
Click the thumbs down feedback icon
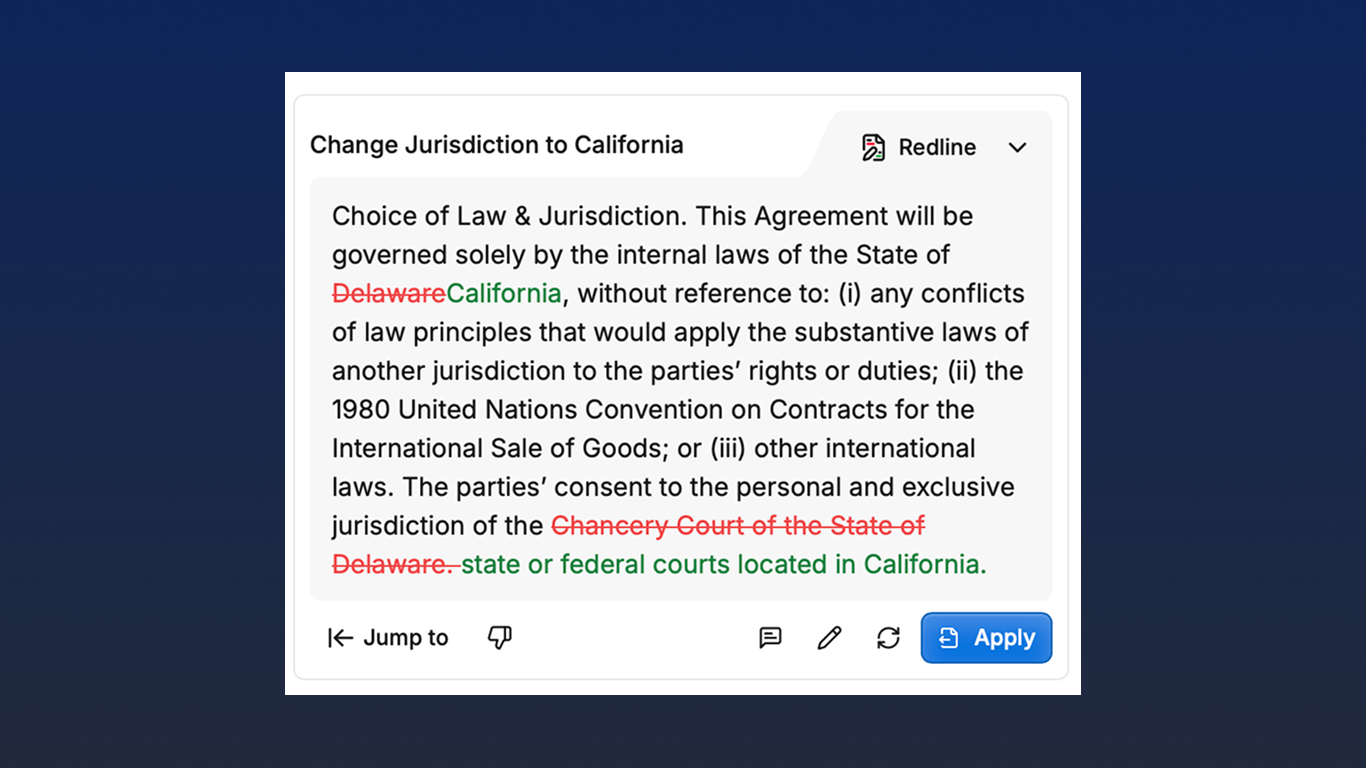[500, 638]
